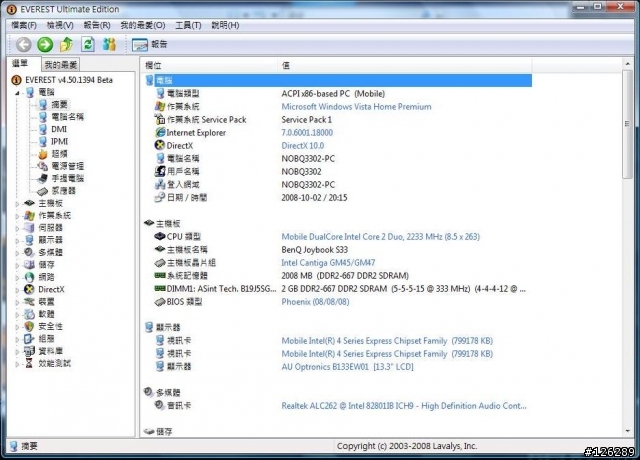Open the 檔案(F) menu
The image size is (640, 460).
click(x=24, y=25)
